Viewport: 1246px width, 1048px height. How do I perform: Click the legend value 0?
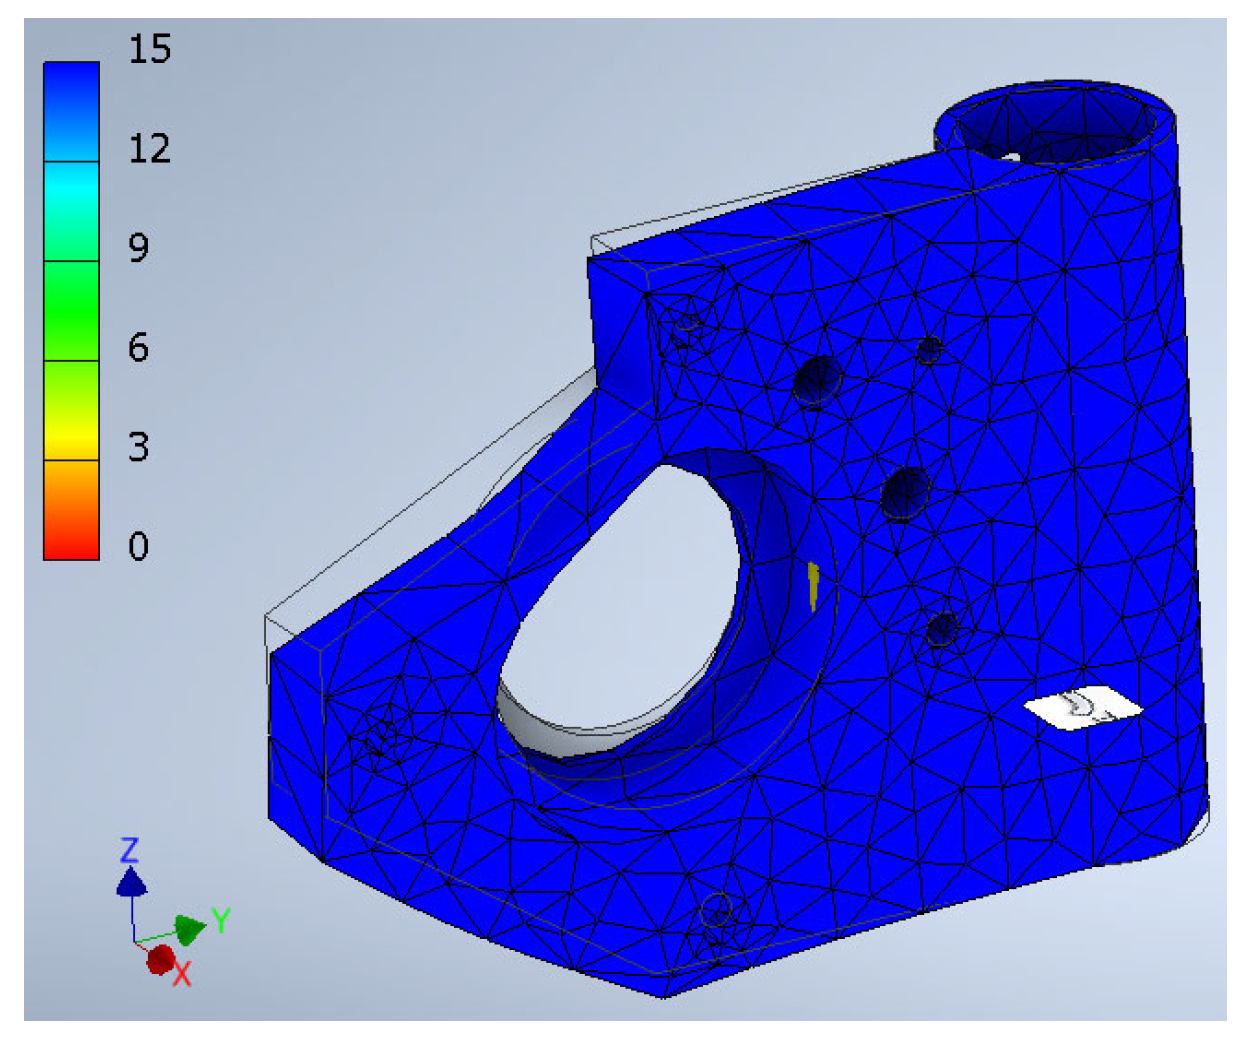click(x=139, y=546)
